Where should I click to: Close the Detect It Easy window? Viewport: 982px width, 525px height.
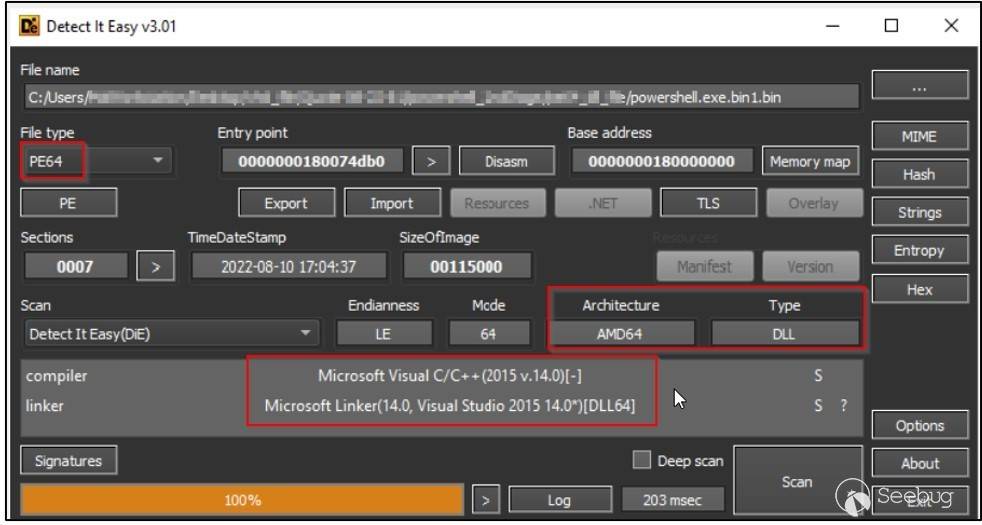click(x=951, y=26)
